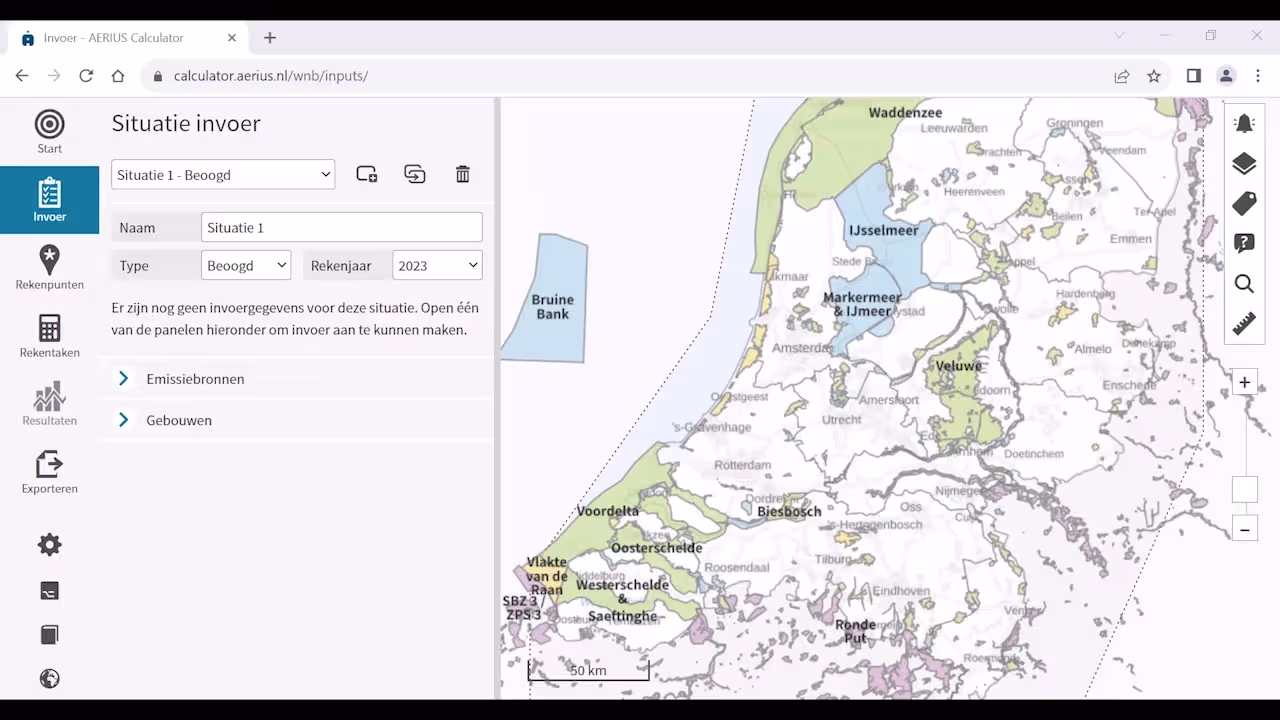Open the Rekentaken section

click(49, 336)
